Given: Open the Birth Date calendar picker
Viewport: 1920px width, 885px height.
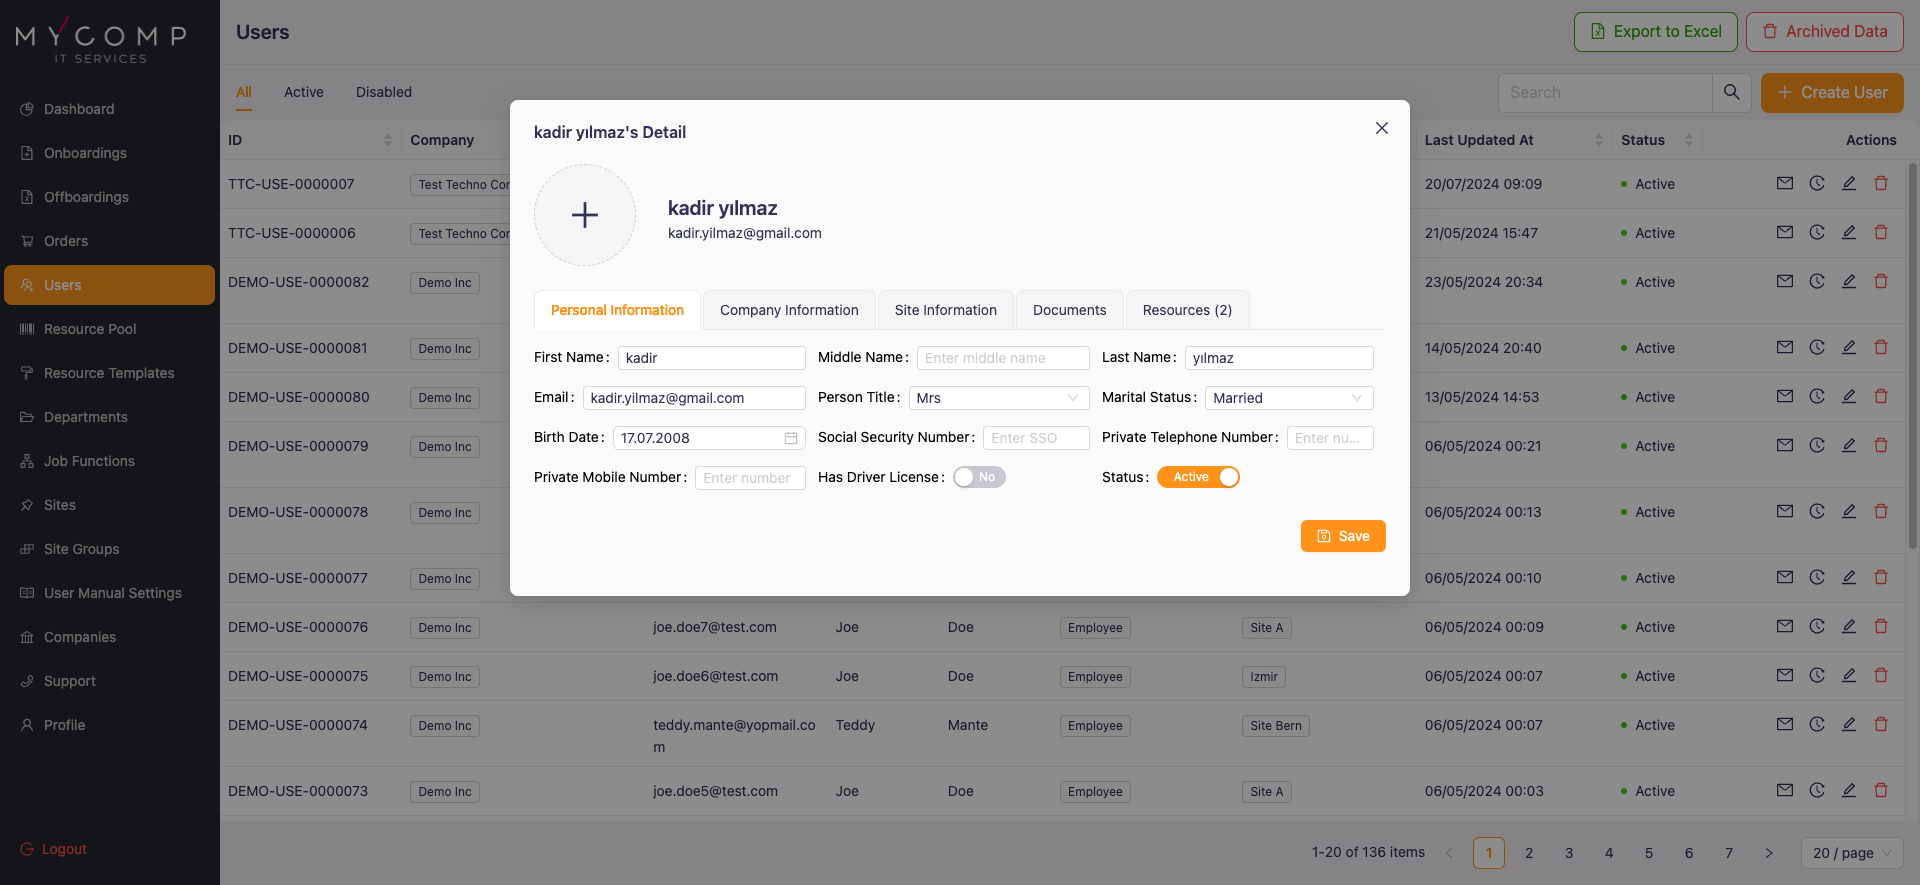Looking at the screenshot, I should pyautogui.click(x=790, y=438).
